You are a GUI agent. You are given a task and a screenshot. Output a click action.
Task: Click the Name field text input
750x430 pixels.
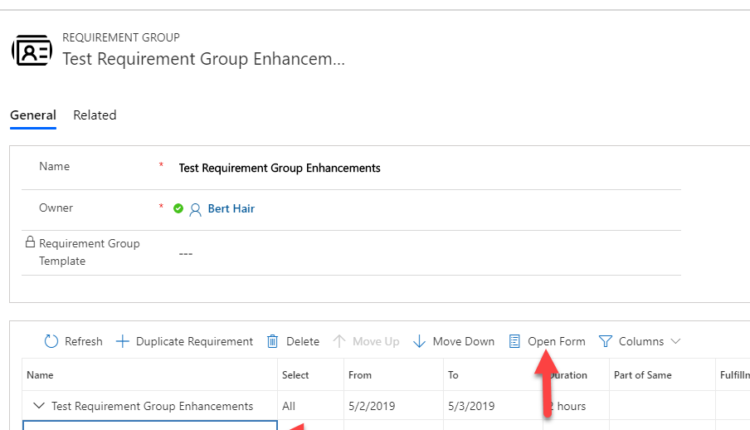400,168
